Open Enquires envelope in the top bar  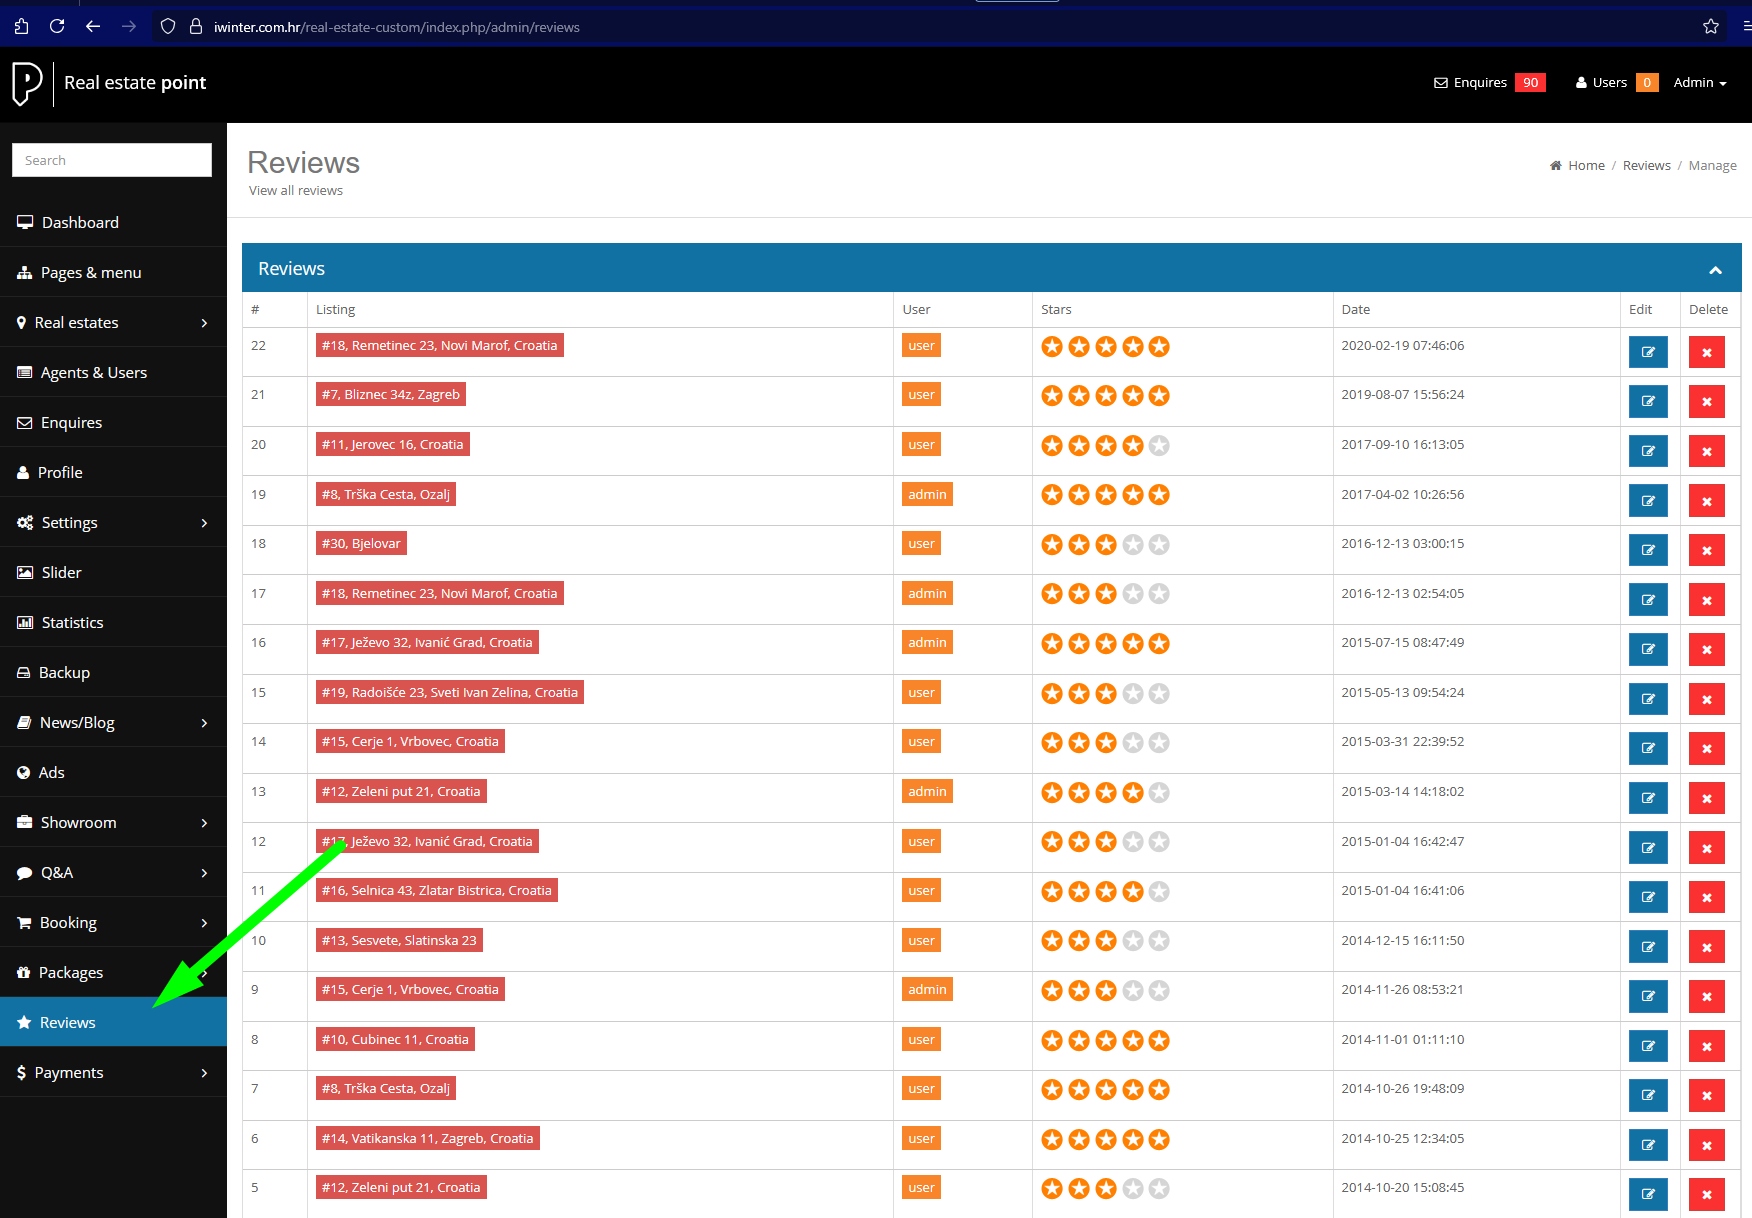tap(1489, 83)
